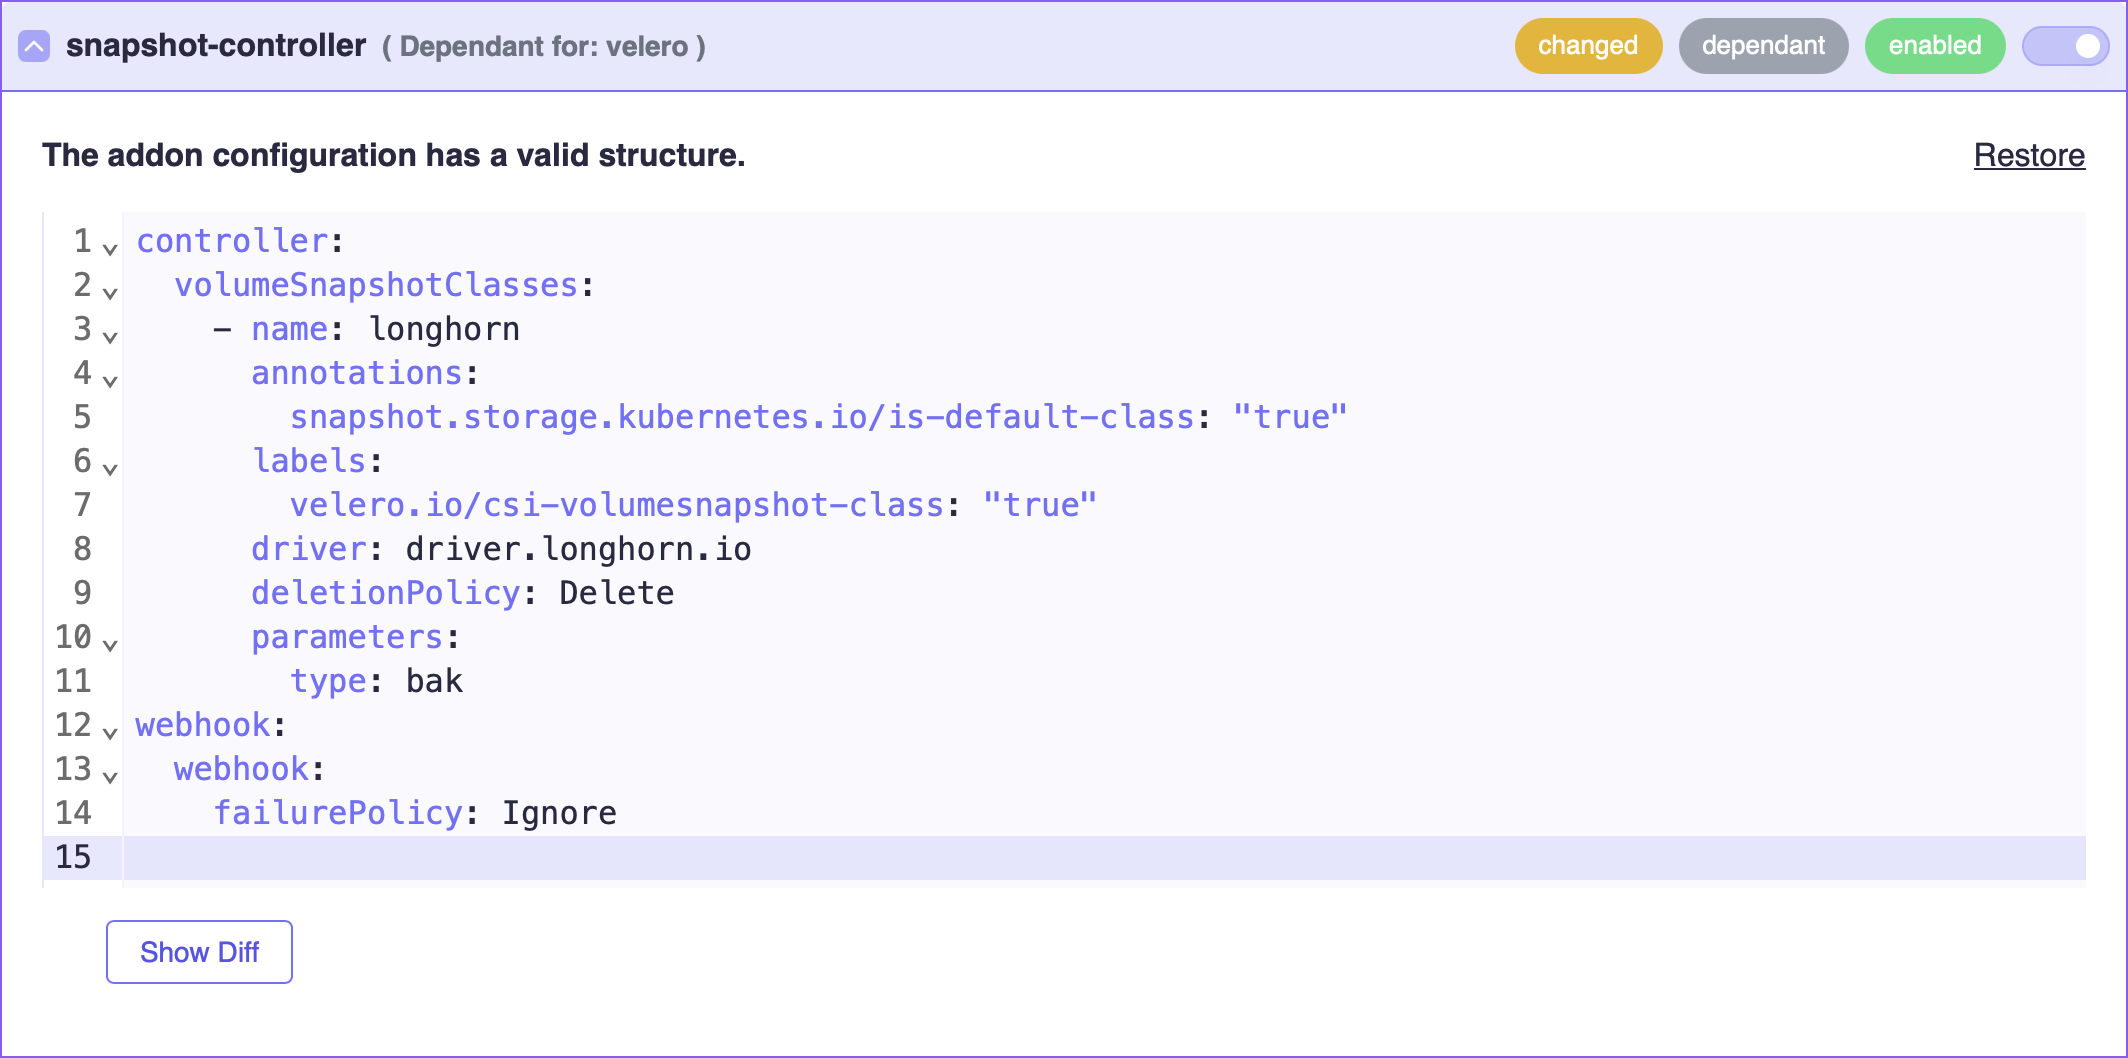The height and width of the screenshot is (1058, 2128).
Task: Click the snapshot-controller addon title
Action: [216, 46]
